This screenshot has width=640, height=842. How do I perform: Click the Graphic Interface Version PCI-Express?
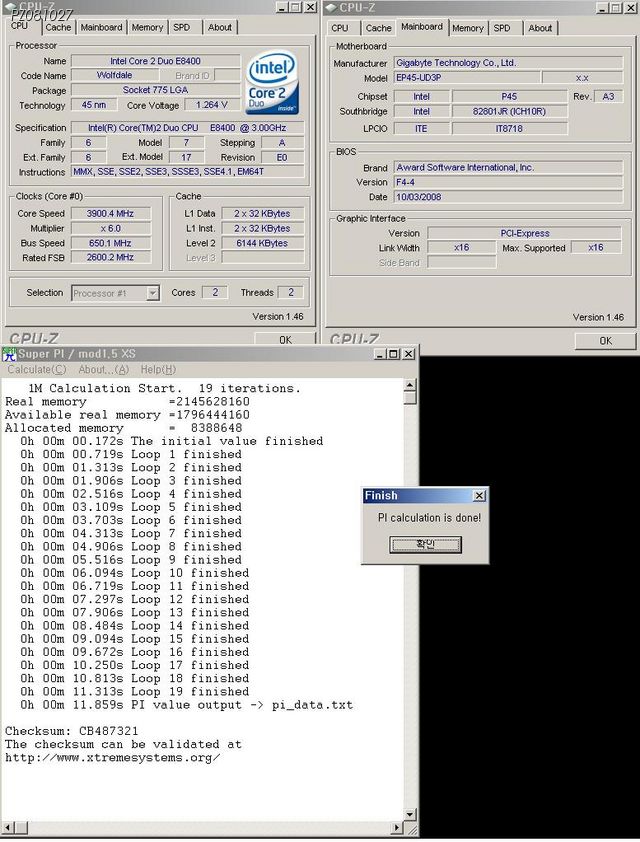pos(525,233)
